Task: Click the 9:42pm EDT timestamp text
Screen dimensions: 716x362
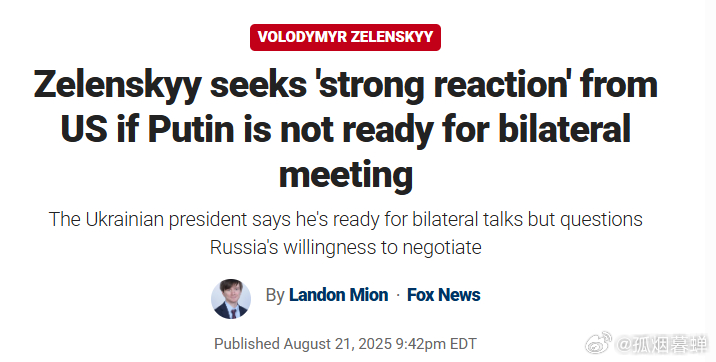Action: point(436,344)
